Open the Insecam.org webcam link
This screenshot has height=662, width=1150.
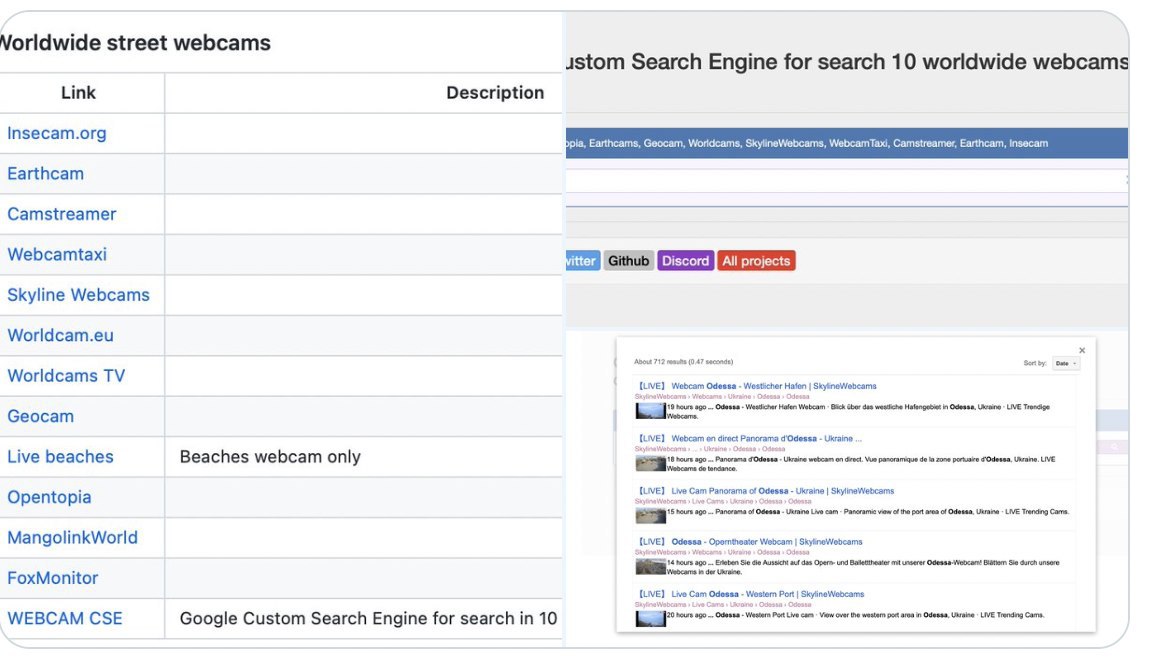(52, 133)
